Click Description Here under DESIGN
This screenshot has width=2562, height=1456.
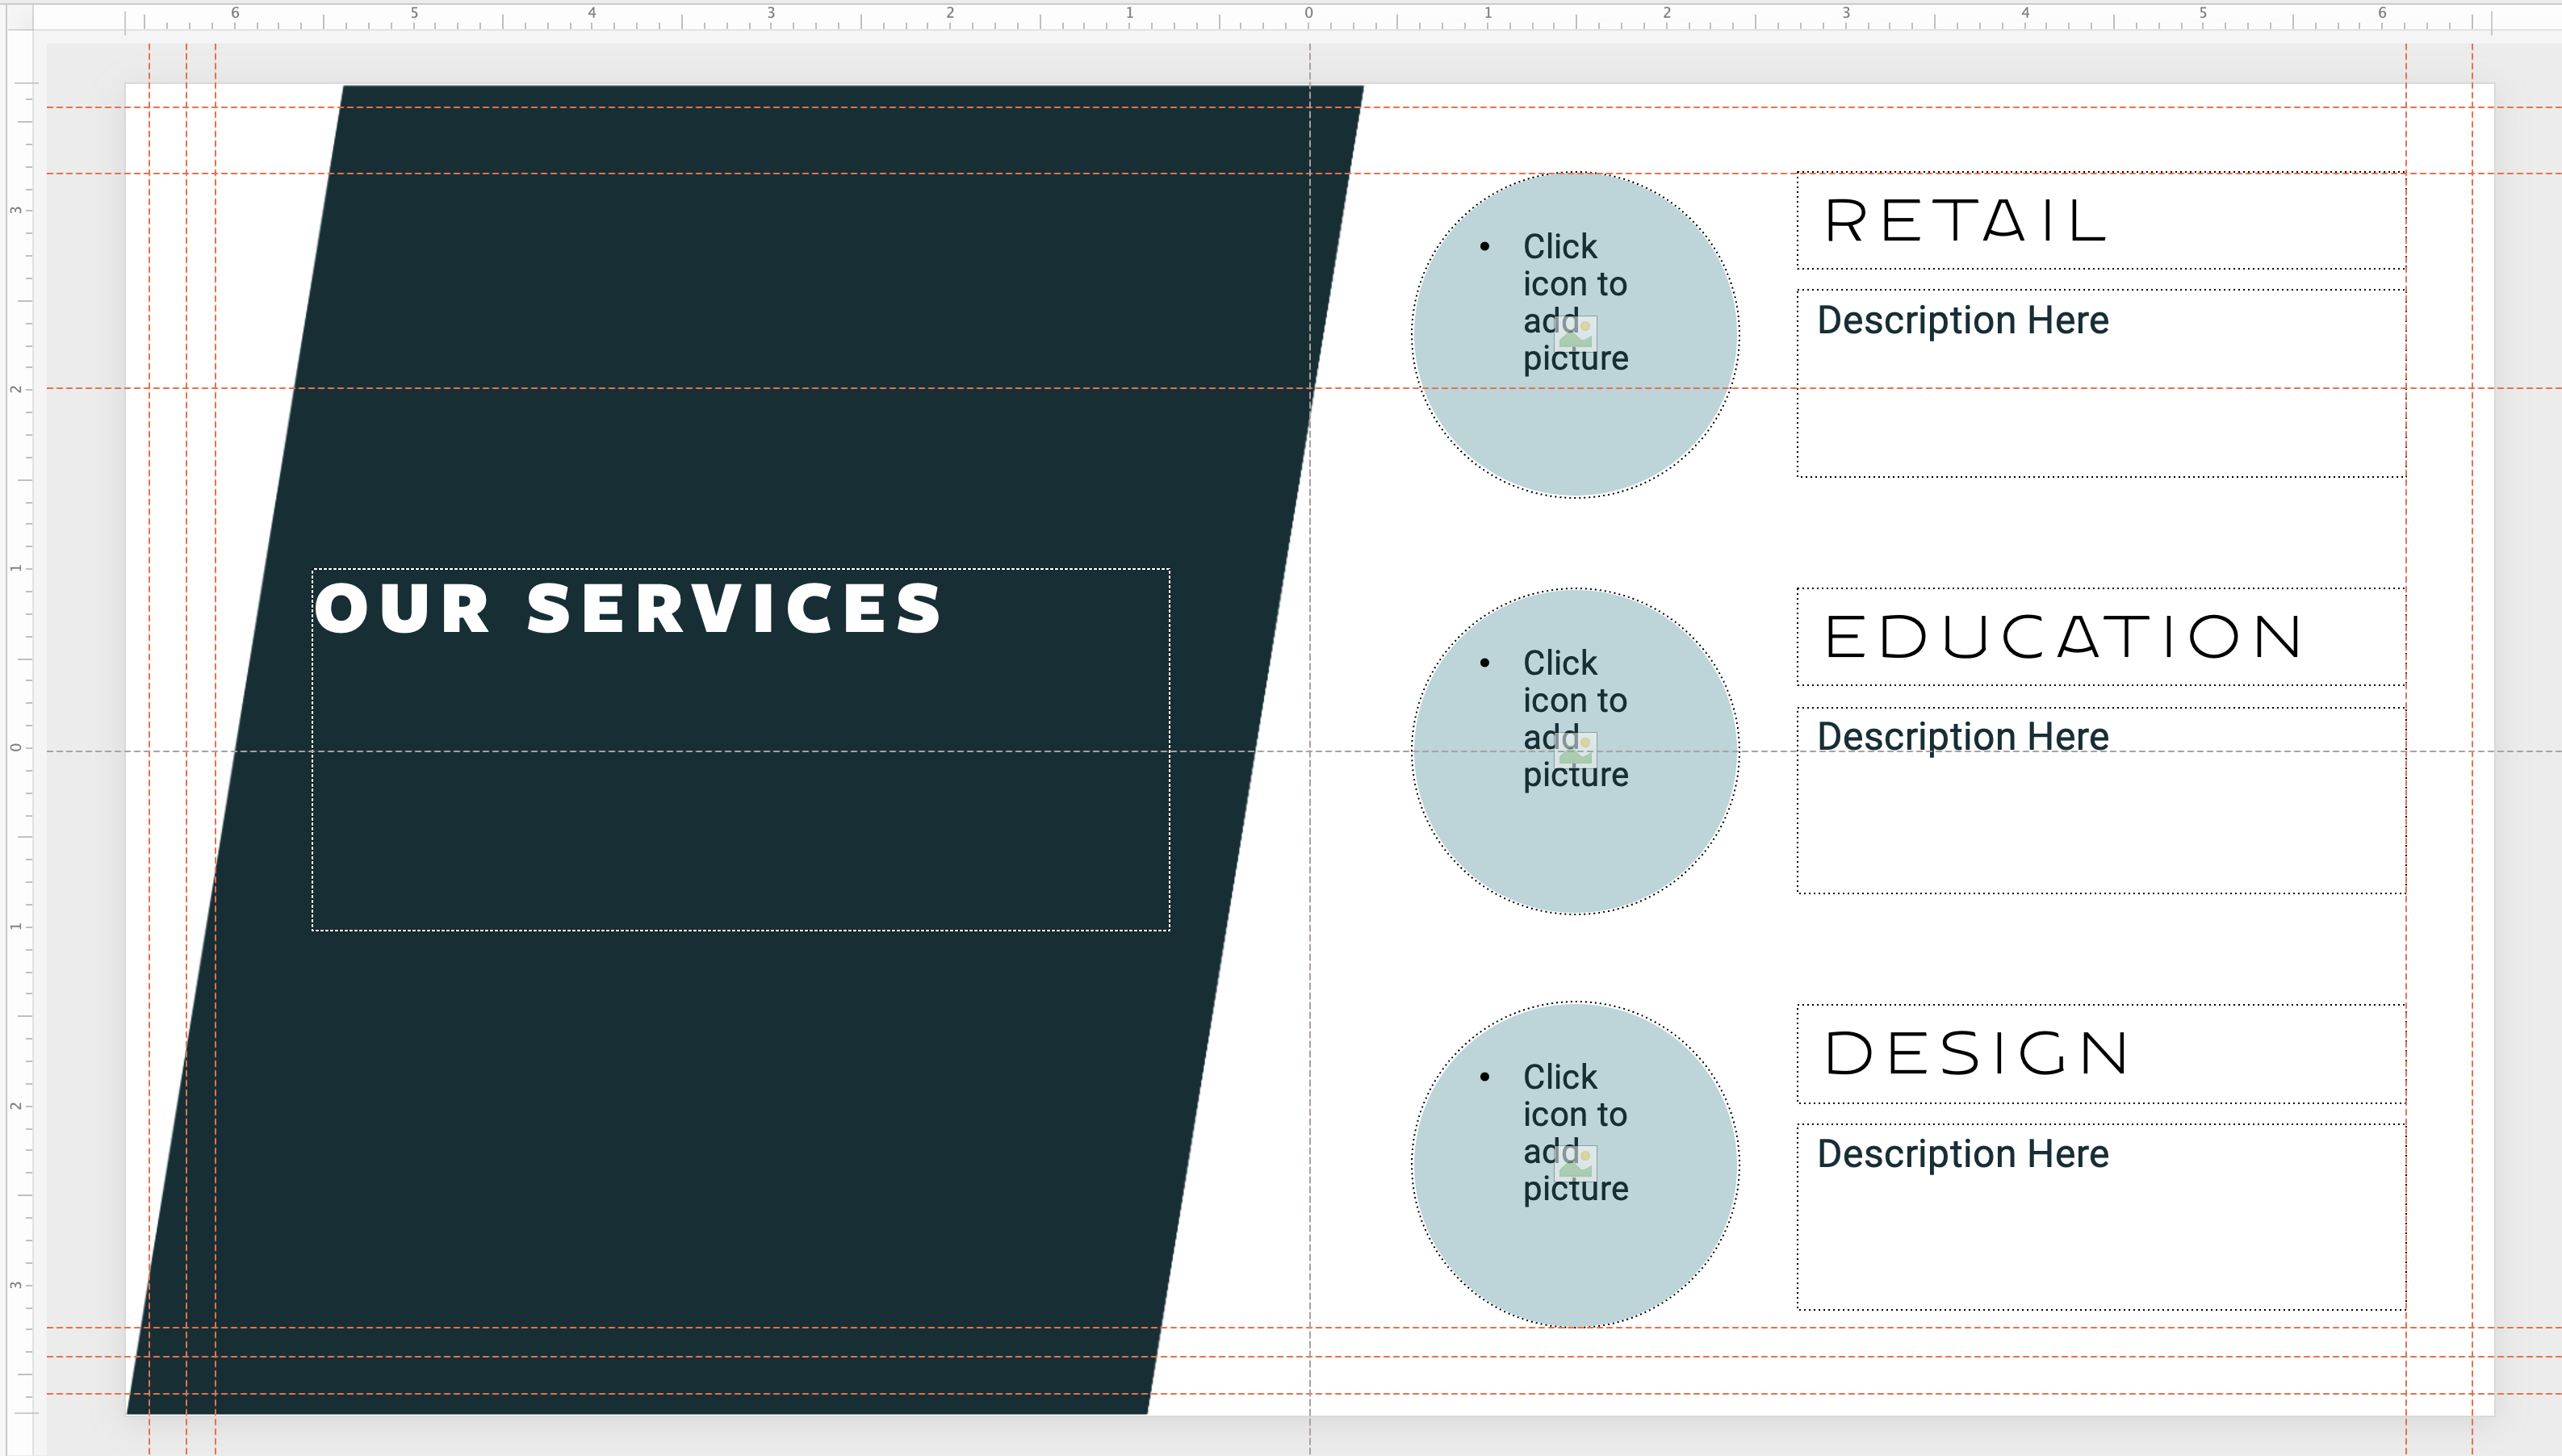(x=1962, y=1154)
